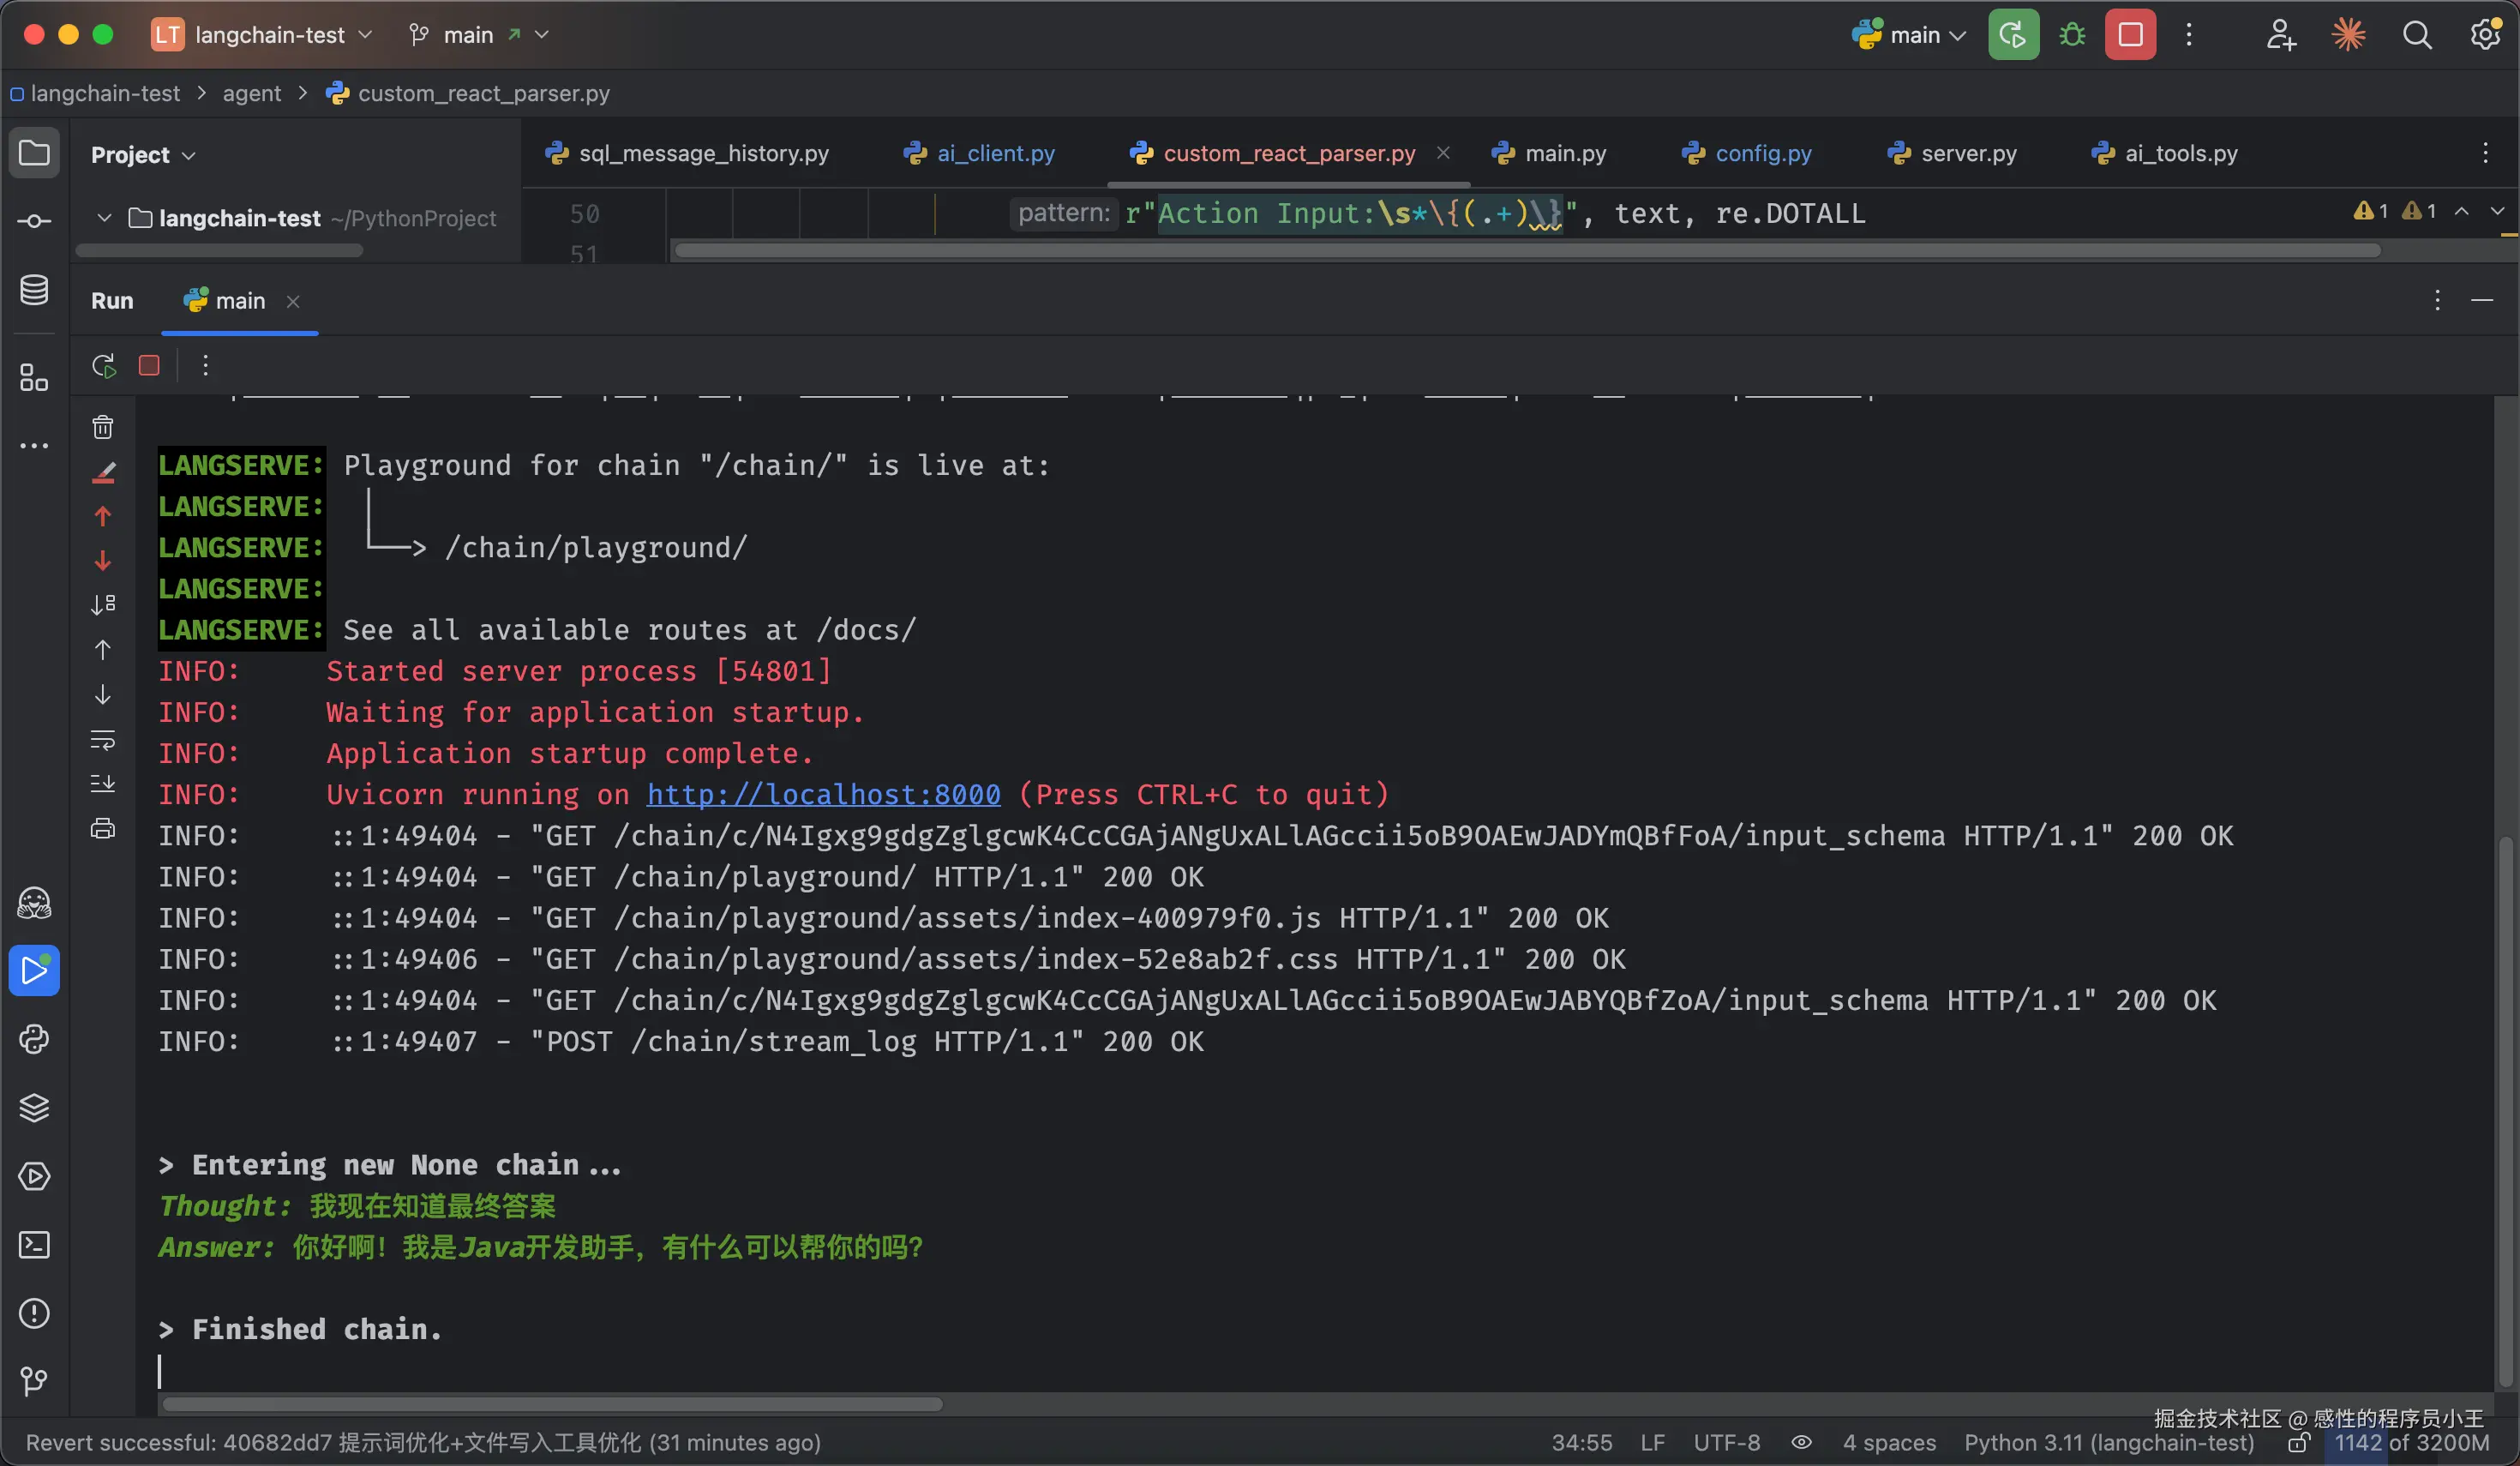Open the http://localhost:8000 link

coord(823,795)
